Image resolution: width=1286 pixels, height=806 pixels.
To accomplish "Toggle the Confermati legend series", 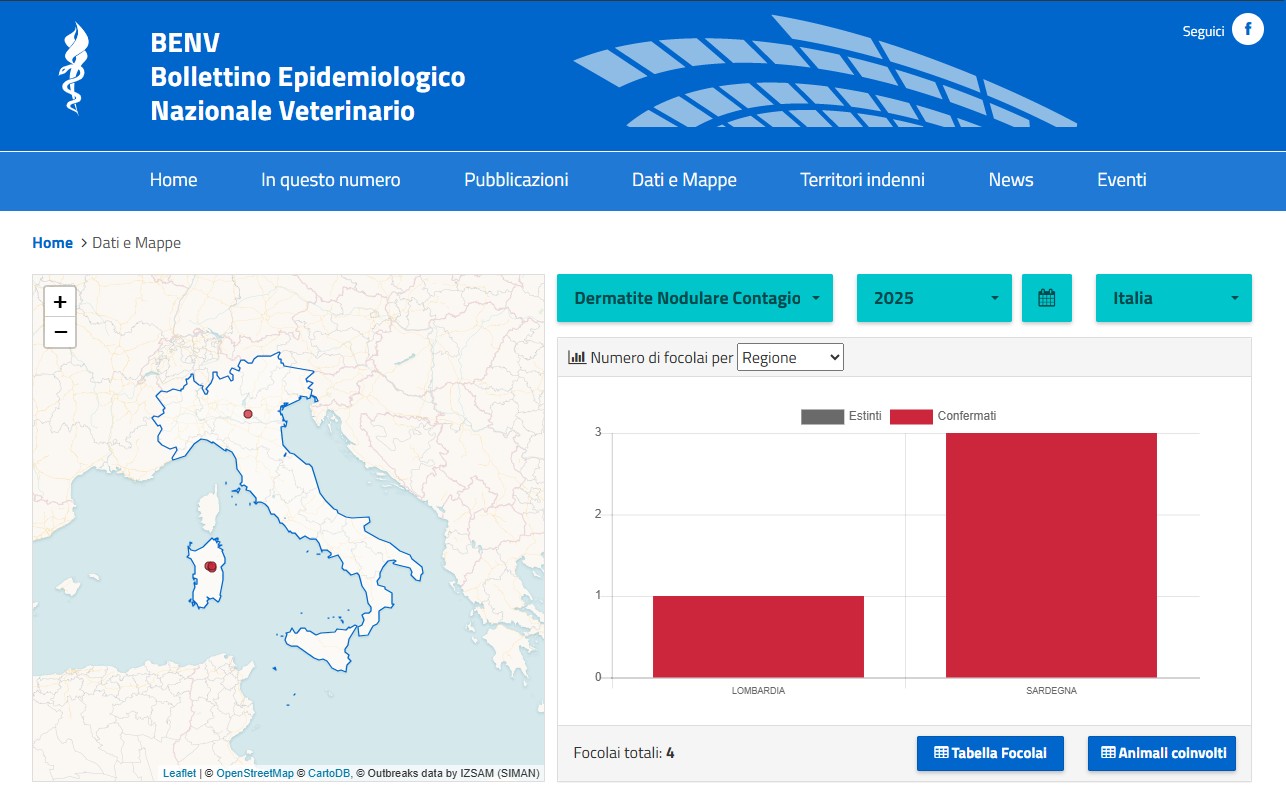I will coord(943,416).
